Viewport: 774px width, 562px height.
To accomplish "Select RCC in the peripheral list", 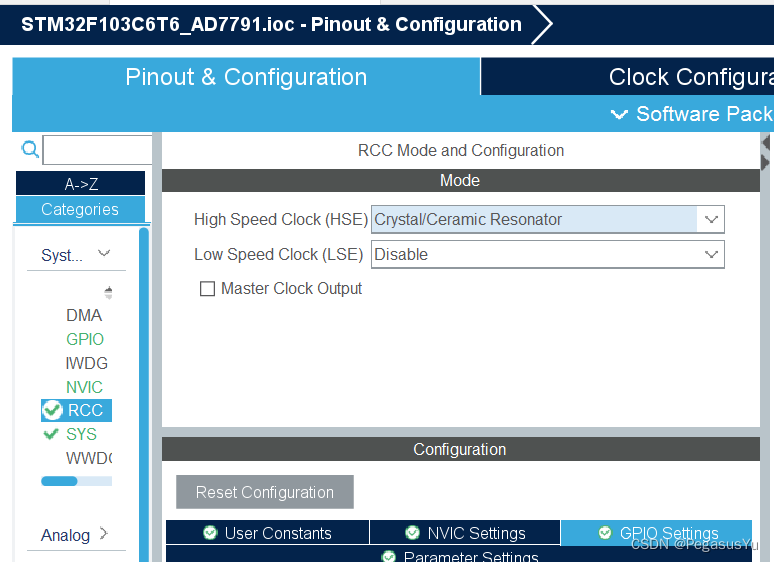I will (x=77, y=410).
